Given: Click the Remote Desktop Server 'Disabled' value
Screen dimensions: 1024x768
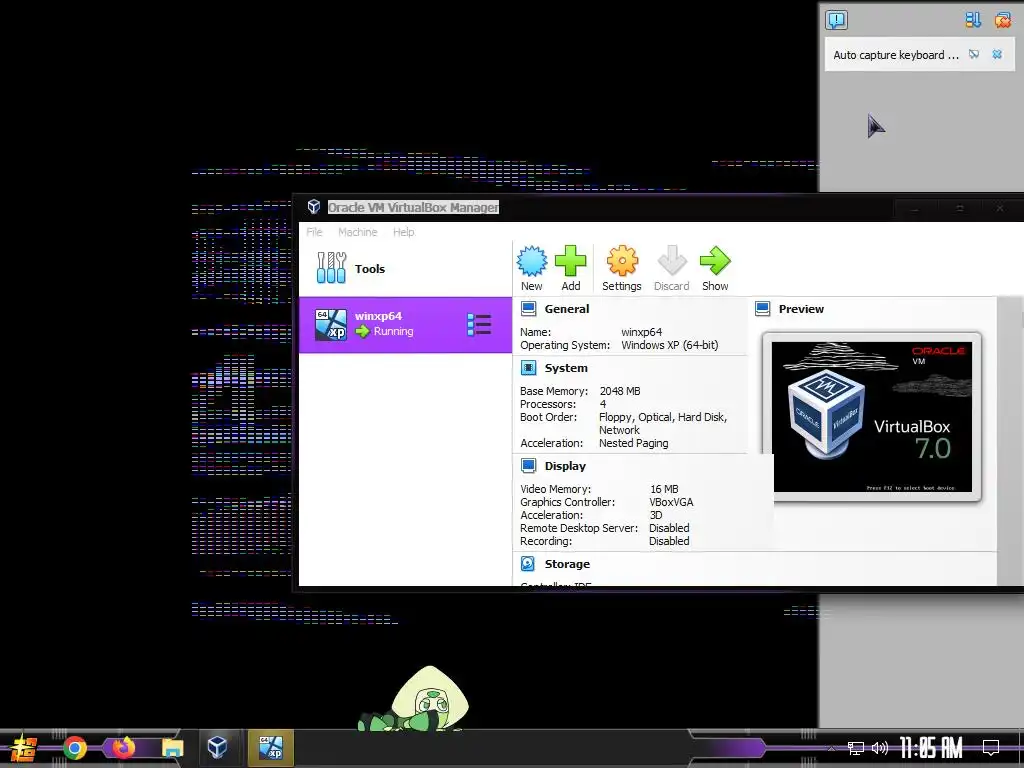Looking at the screenshot, I should (669, 528).
